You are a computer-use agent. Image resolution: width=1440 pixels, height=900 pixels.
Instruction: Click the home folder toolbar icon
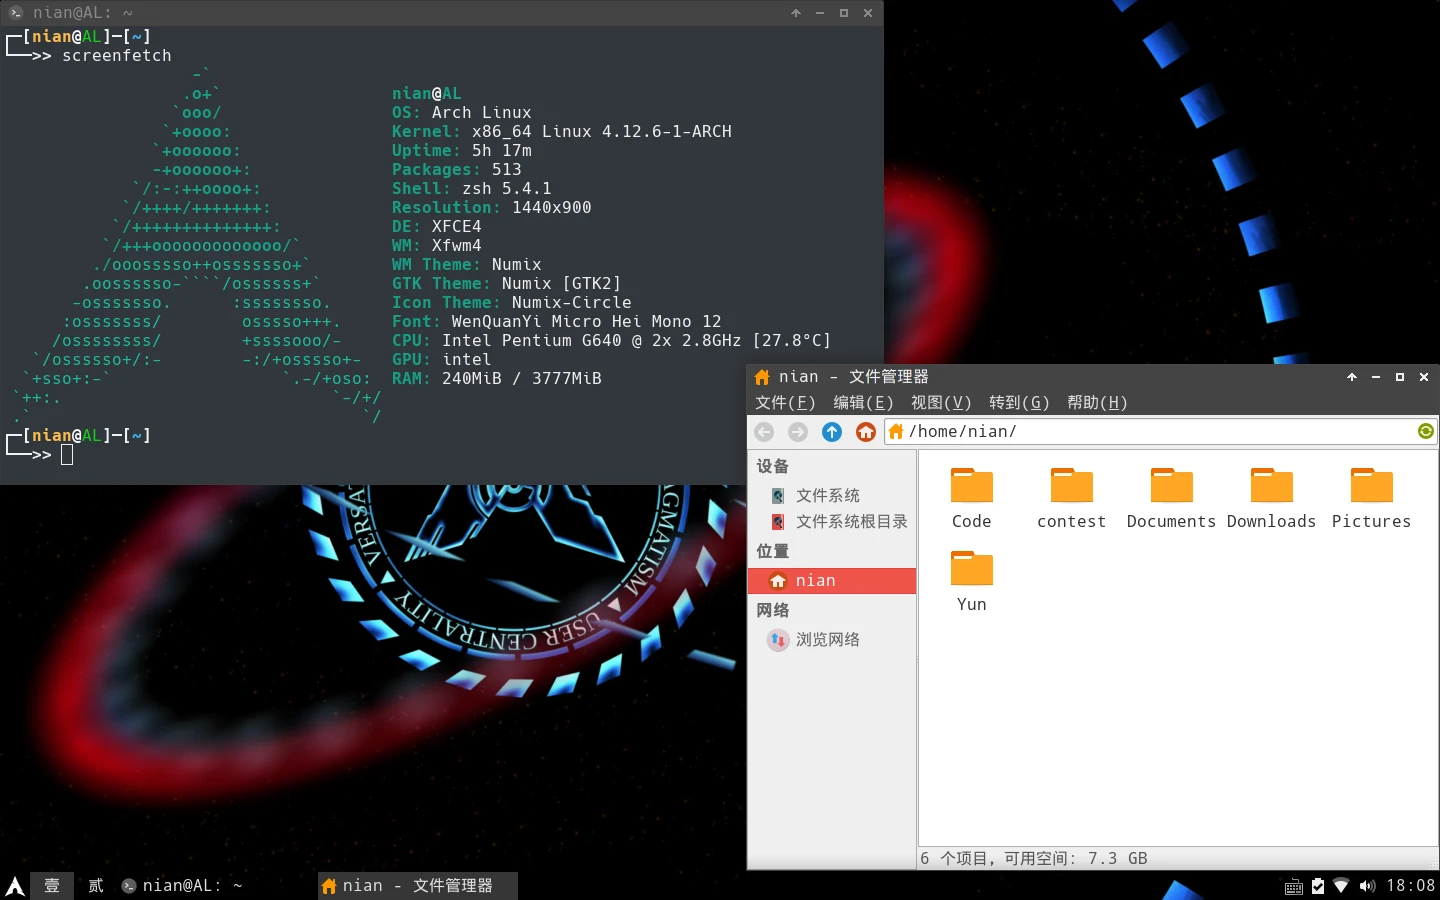click(x=866, y=432)
